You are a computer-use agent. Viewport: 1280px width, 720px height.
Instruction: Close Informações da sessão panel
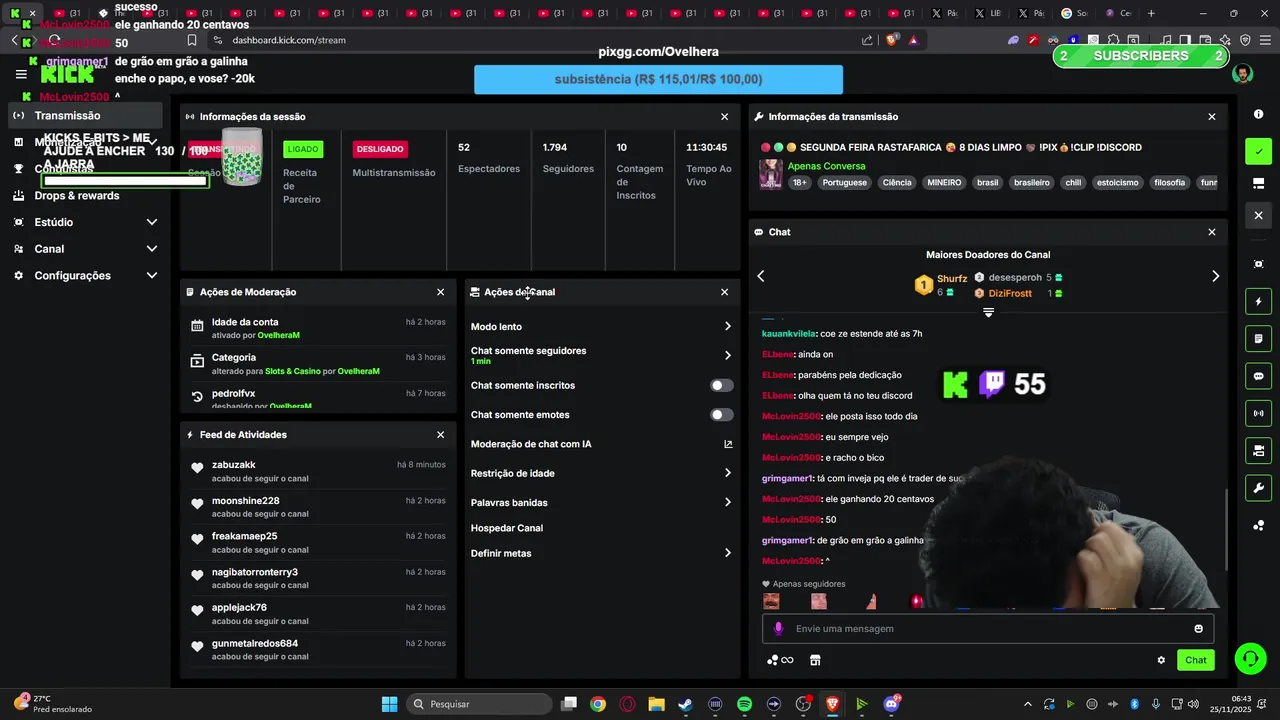pos(725,117)
